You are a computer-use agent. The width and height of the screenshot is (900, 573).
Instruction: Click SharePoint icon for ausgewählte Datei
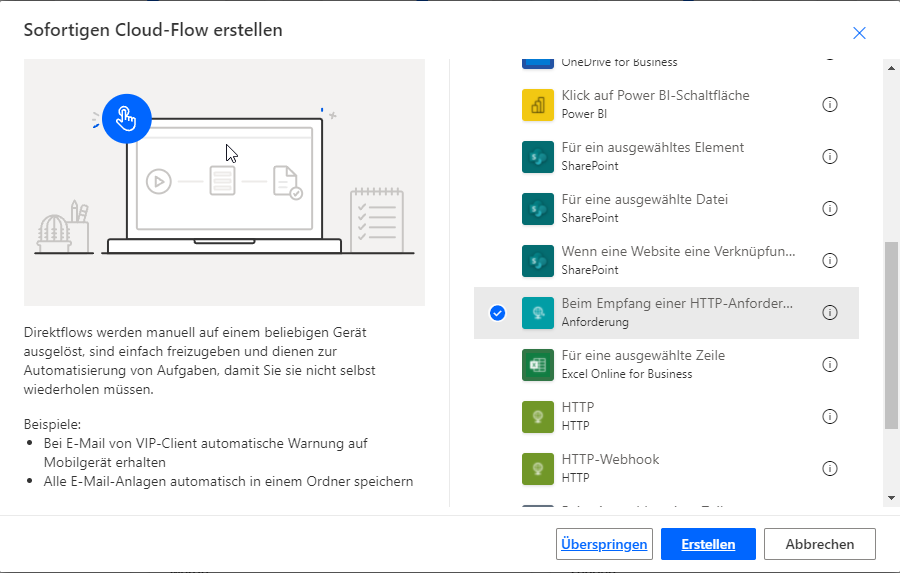tap(538, 209)
